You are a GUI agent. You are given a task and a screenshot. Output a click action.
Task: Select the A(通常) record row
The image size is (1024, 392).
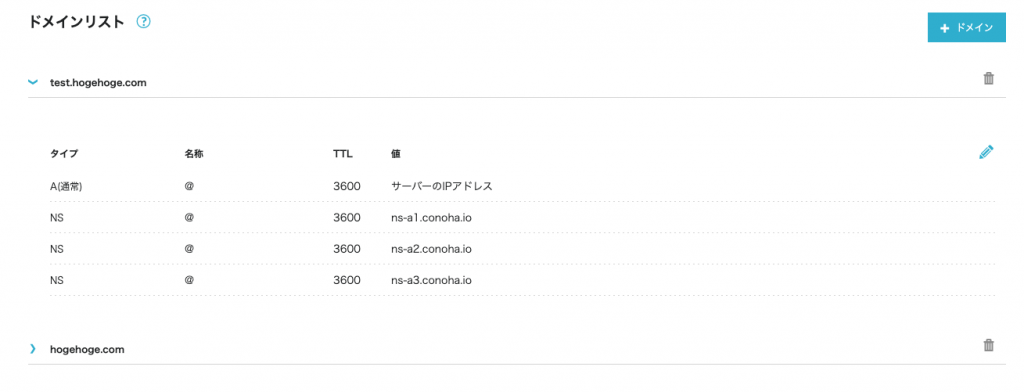point(522,186)
